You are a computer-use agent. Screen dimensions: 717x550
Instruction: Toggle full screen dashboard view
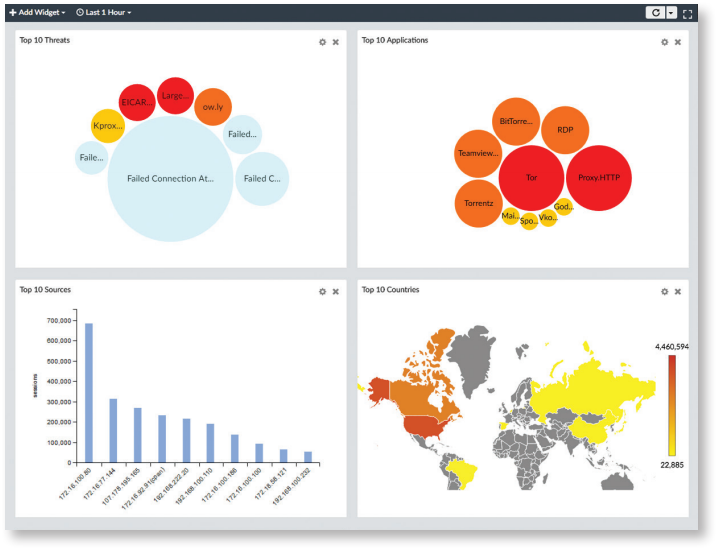click(688, 13)
